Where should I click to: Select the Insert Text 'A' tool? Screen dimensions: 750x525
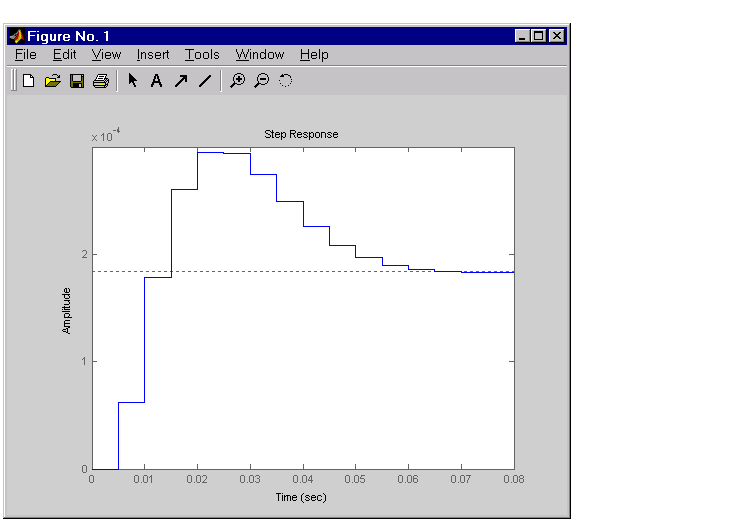coord(156,80)
